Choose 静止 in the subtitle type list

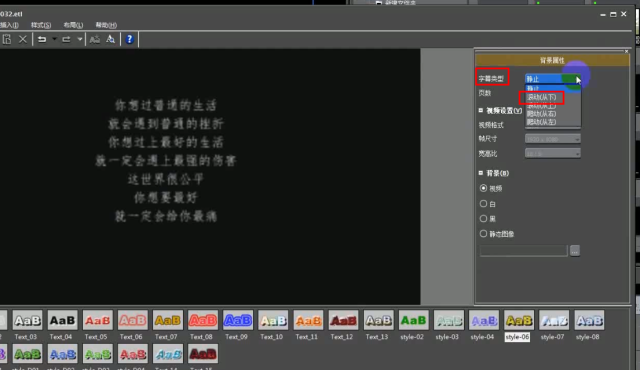click(553, 88)
